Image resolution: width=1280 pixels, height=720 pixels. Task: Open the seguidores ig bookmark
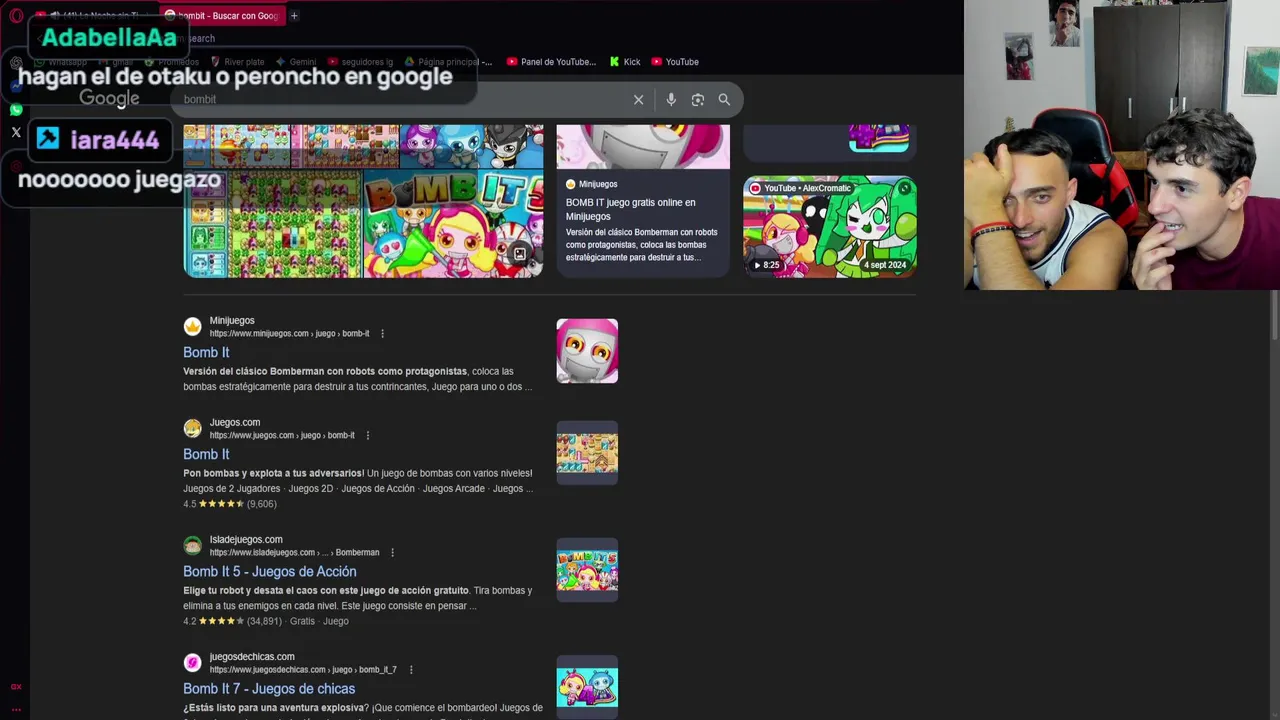(x=360, y=62)
